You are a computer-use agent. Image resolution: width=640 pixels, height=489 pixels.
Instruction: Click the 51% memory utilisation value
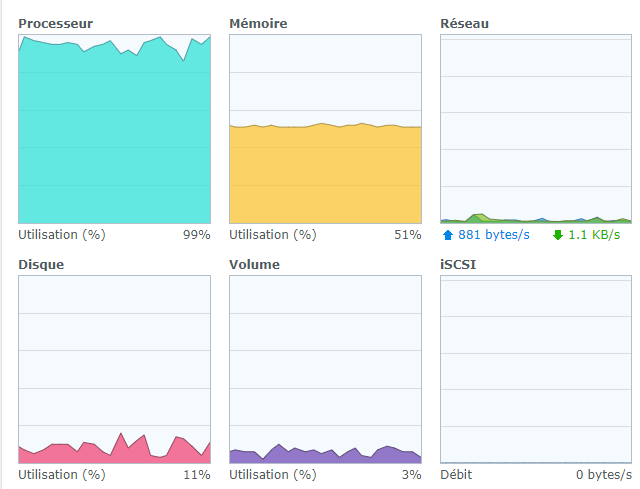[x=407, y=235]
